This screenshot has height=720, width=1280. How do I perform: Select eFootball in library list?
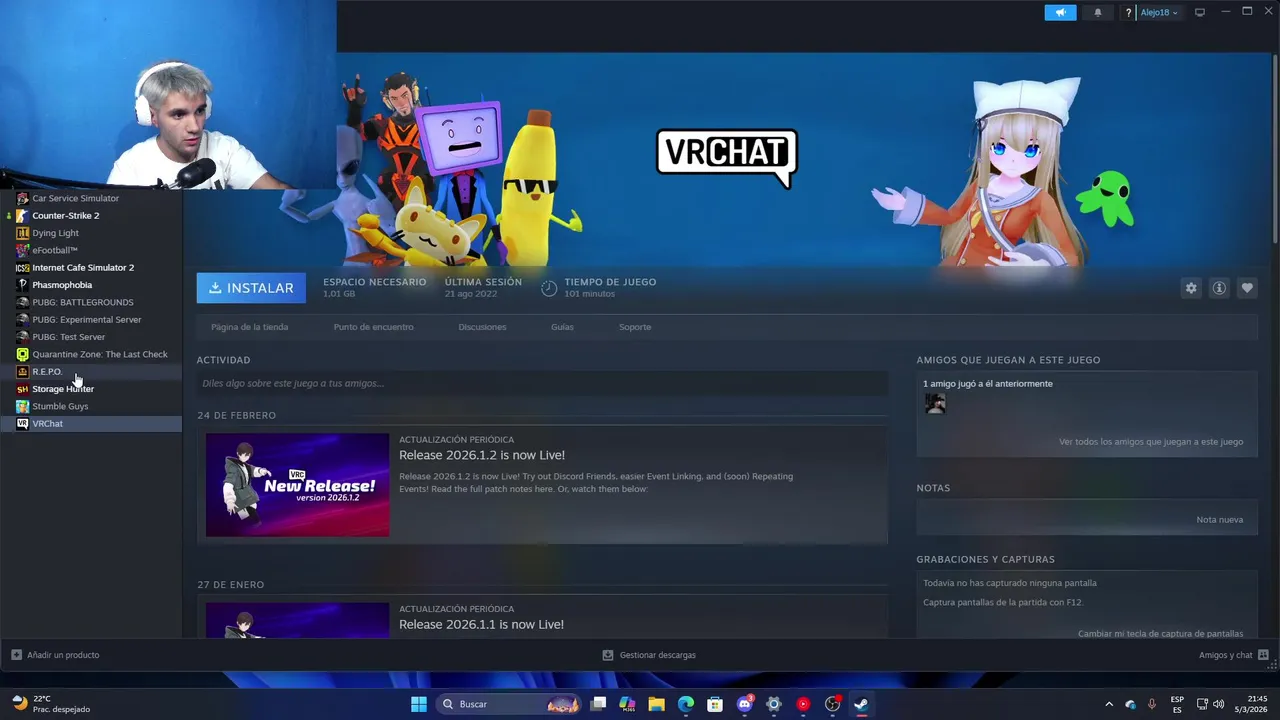point(91,250)
